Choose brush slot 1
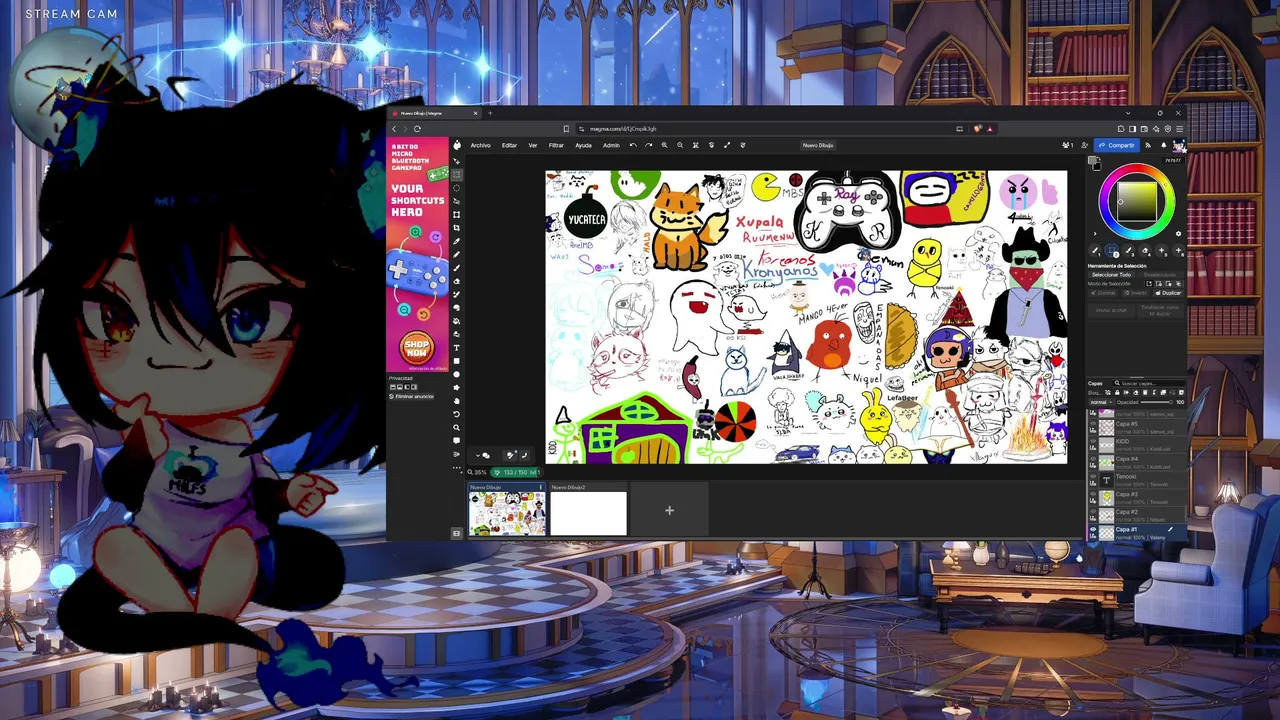Screen dimensions: 1280x720 click(x=1096, y=251)
